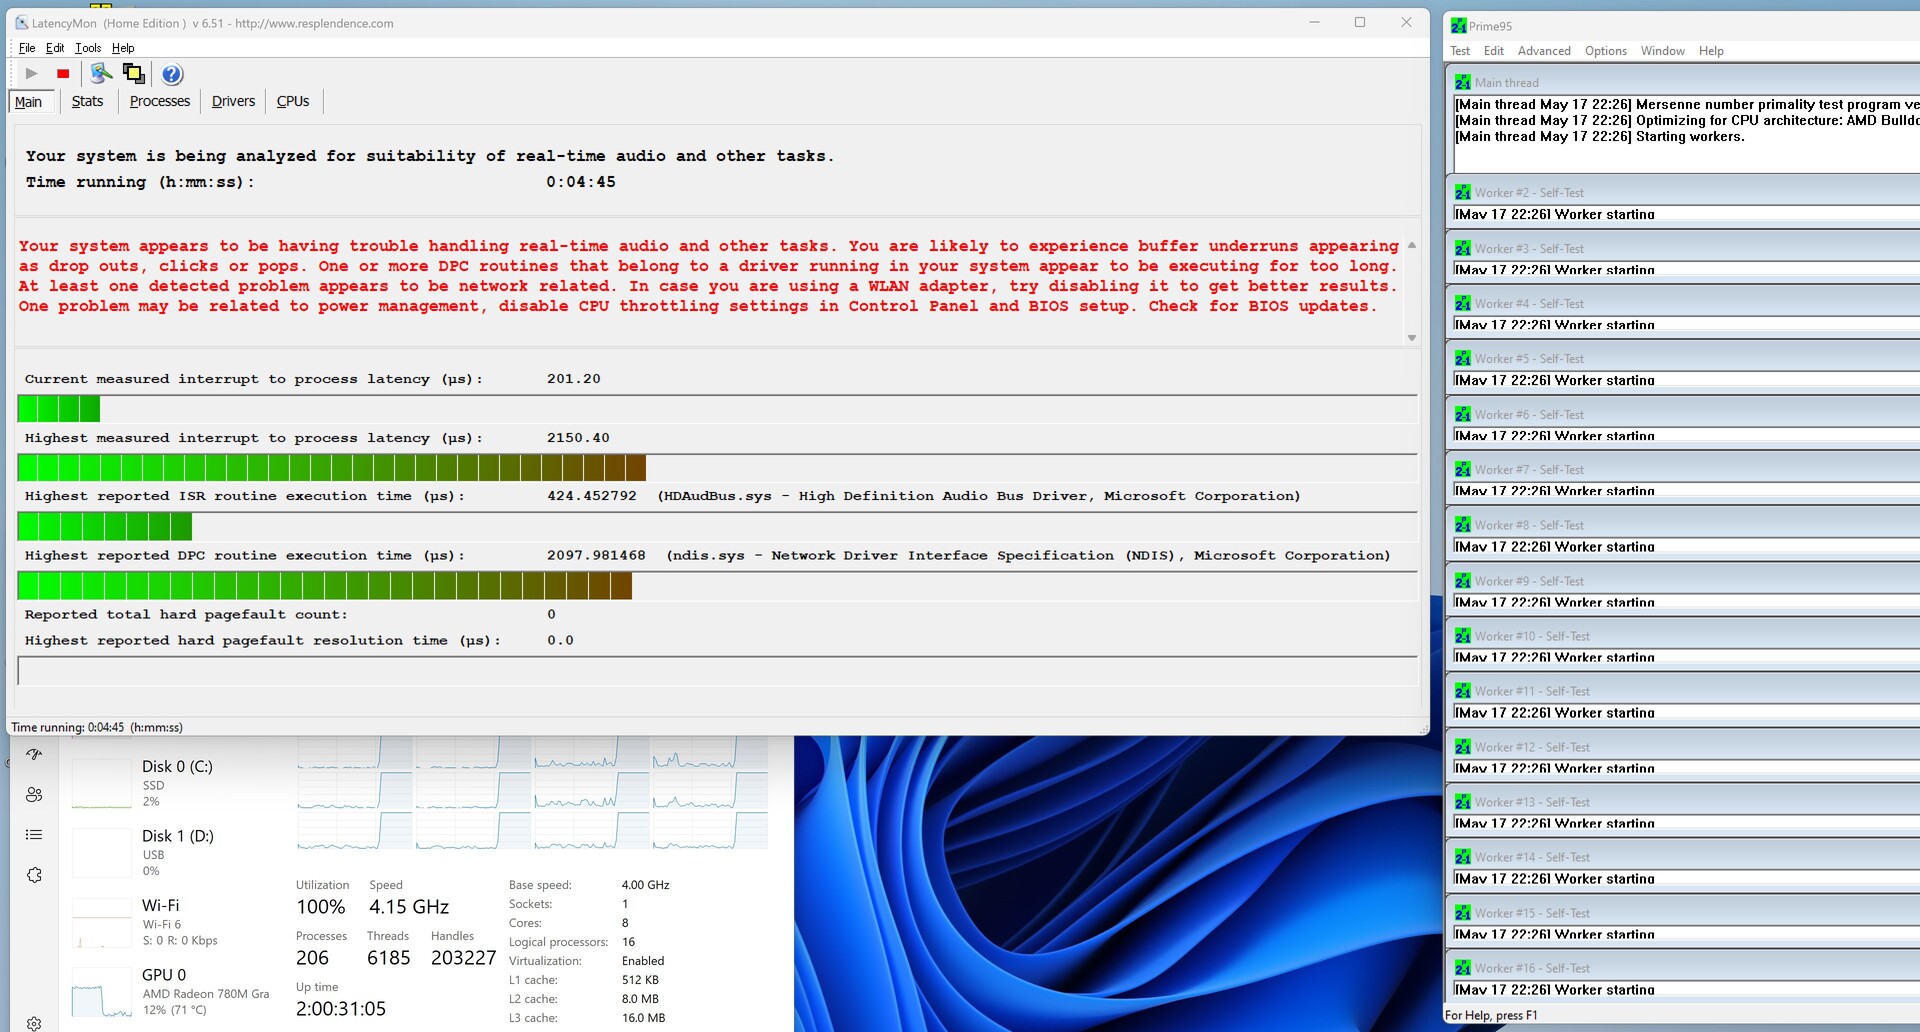Click the warning text scrollbar down arrow
The height and width of the screenshot is (1032, 1920).
[1412, 338]
